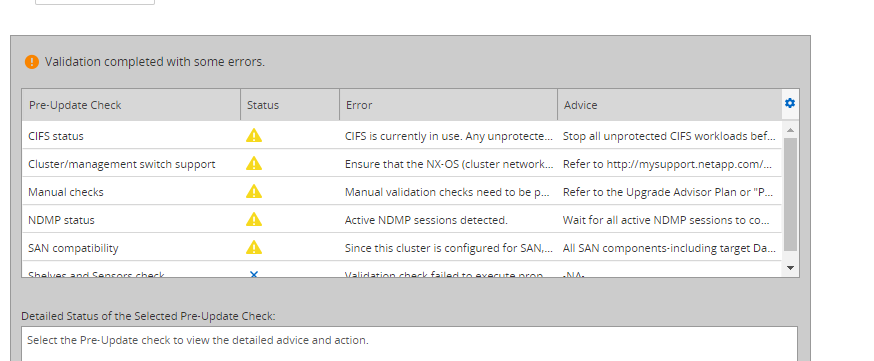This screenshot has height=361, width=874.
Task: Select the CIFS status row
Action: pyautogui.click(x=402, y=135)
